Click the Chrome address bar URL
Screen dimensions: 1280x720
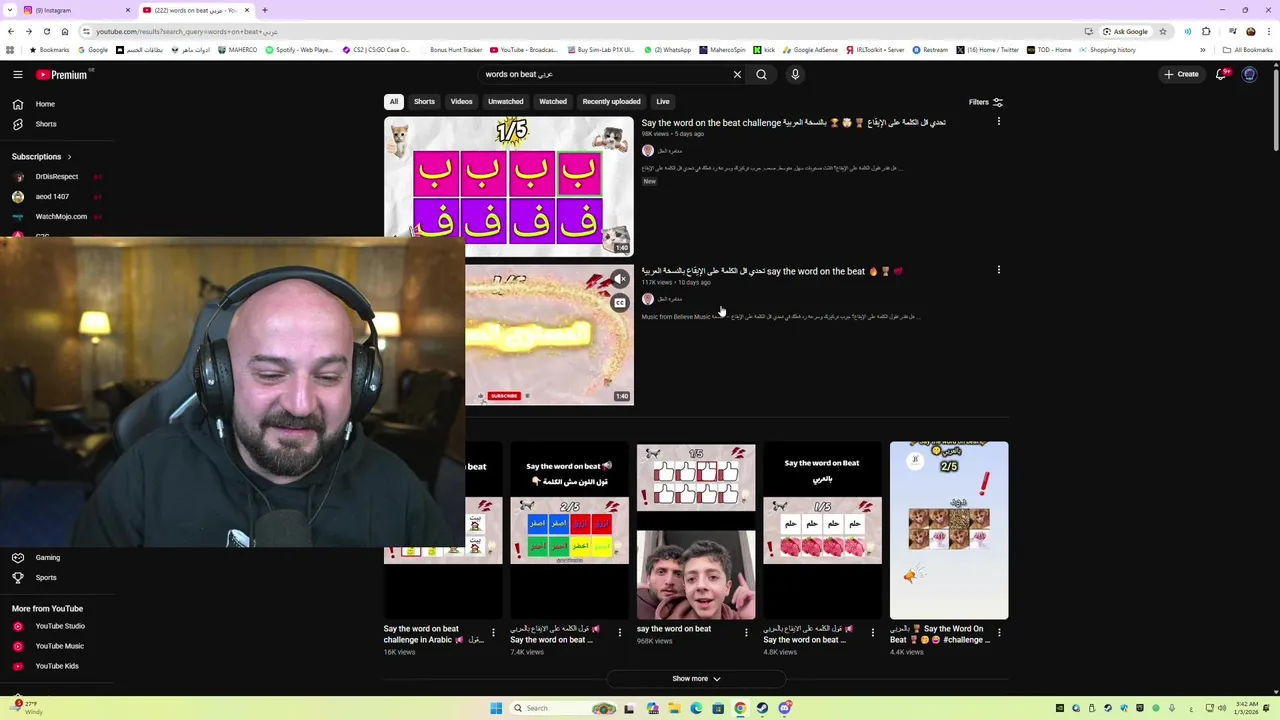pos(186,32)
